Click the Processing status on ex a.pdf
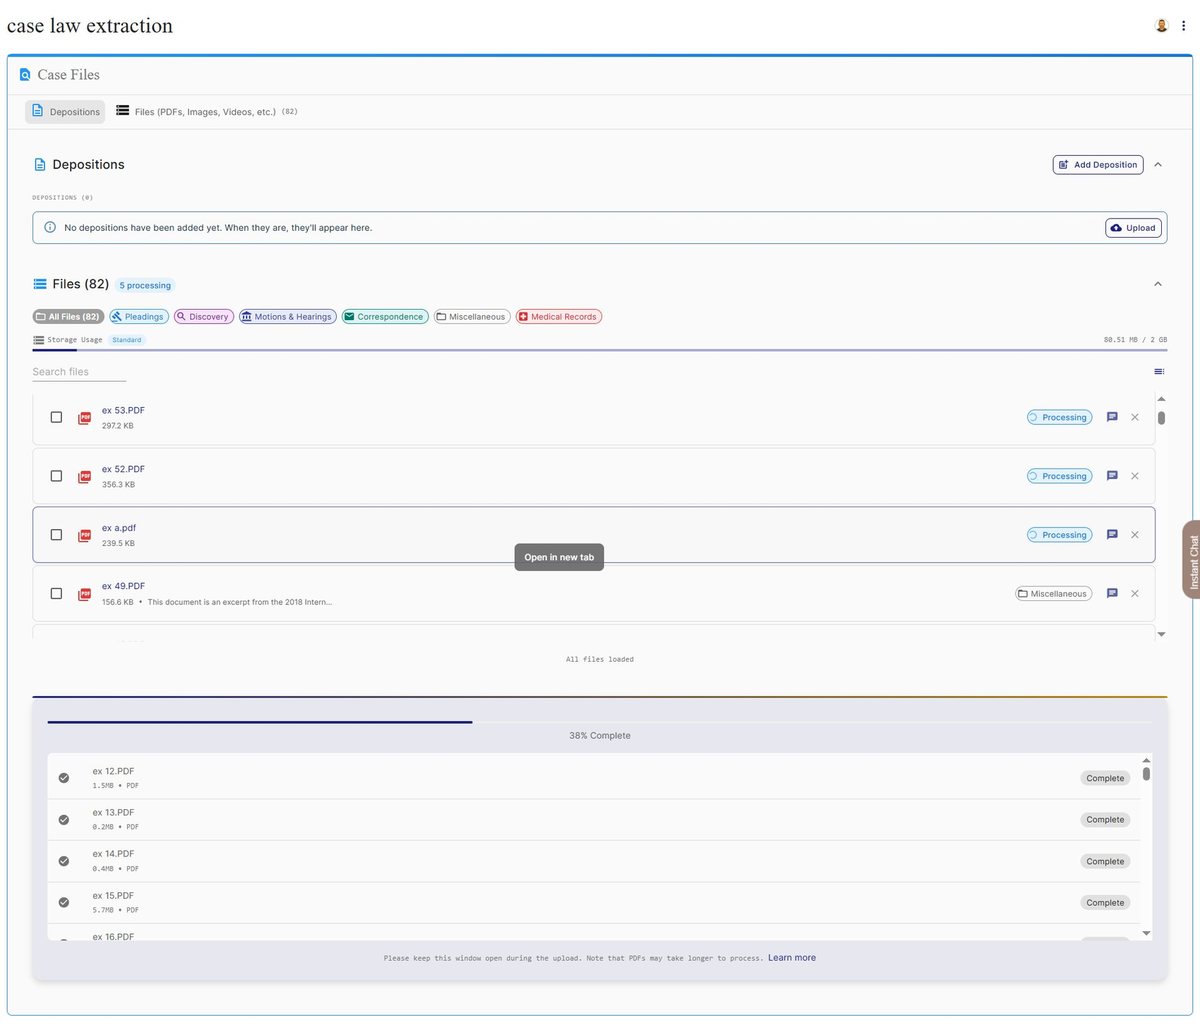 1059,535
